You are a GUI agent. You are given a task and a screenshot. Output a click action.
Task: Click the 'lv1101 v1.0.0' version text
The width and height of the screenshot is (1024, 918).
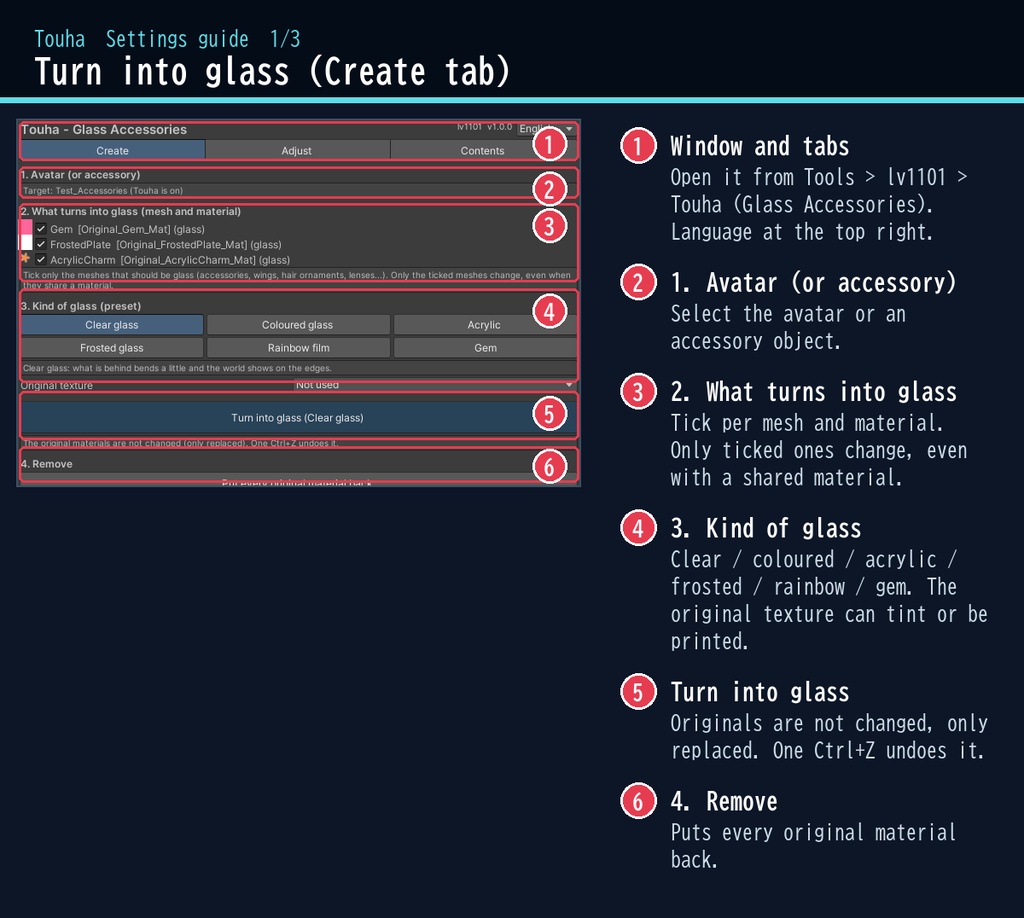(x=485, y=127)
